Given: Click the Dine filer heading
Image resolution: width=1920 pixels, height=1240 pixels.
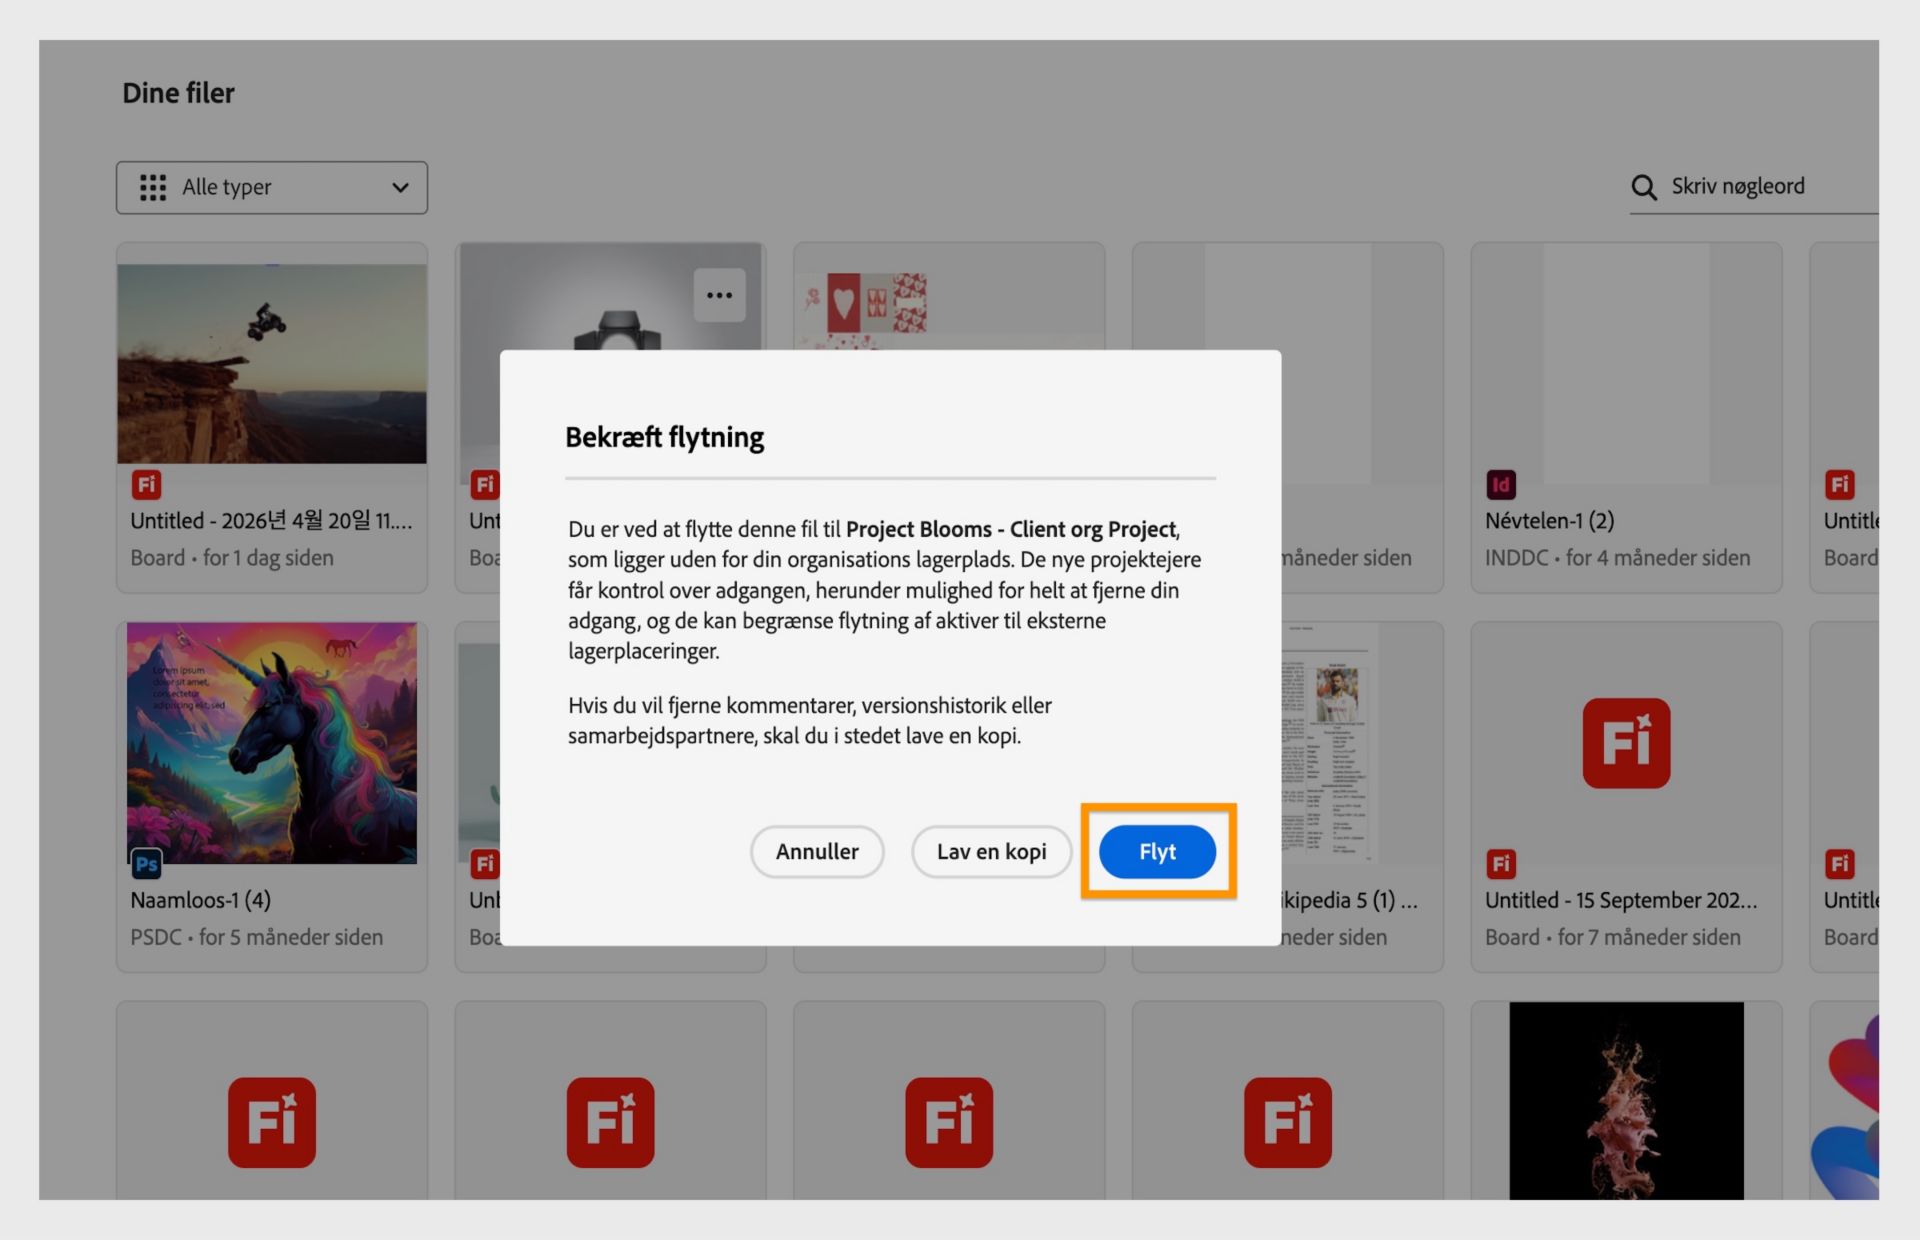Looking at the screenshot, I should pos(178,93).
